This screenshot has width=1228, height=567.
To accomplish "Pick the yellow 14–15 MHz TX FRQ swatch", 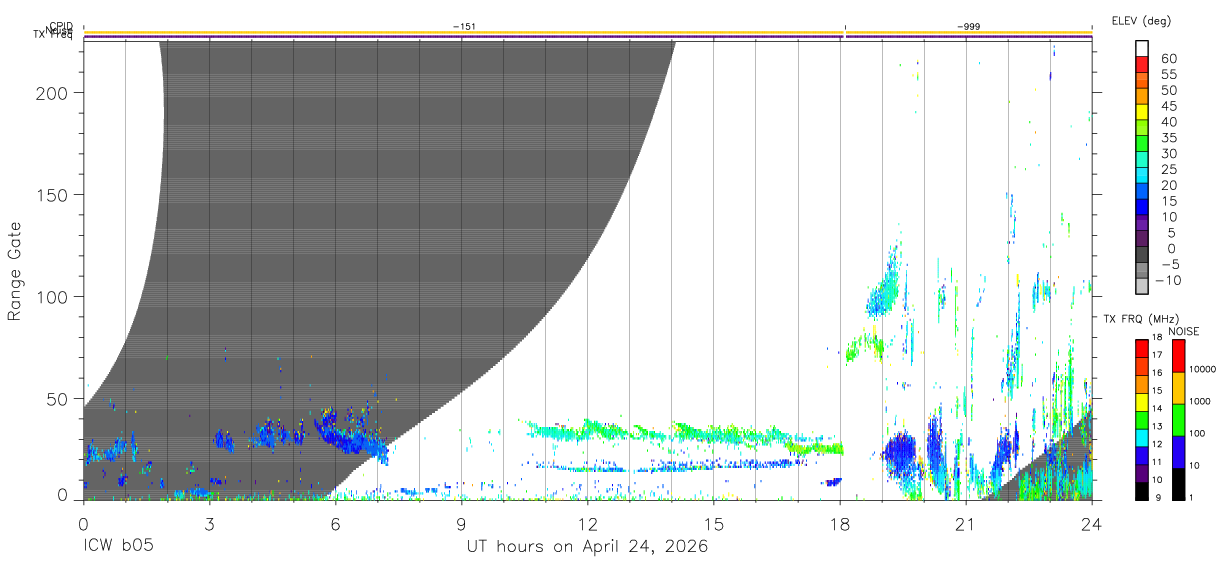I will (1141, 401).
